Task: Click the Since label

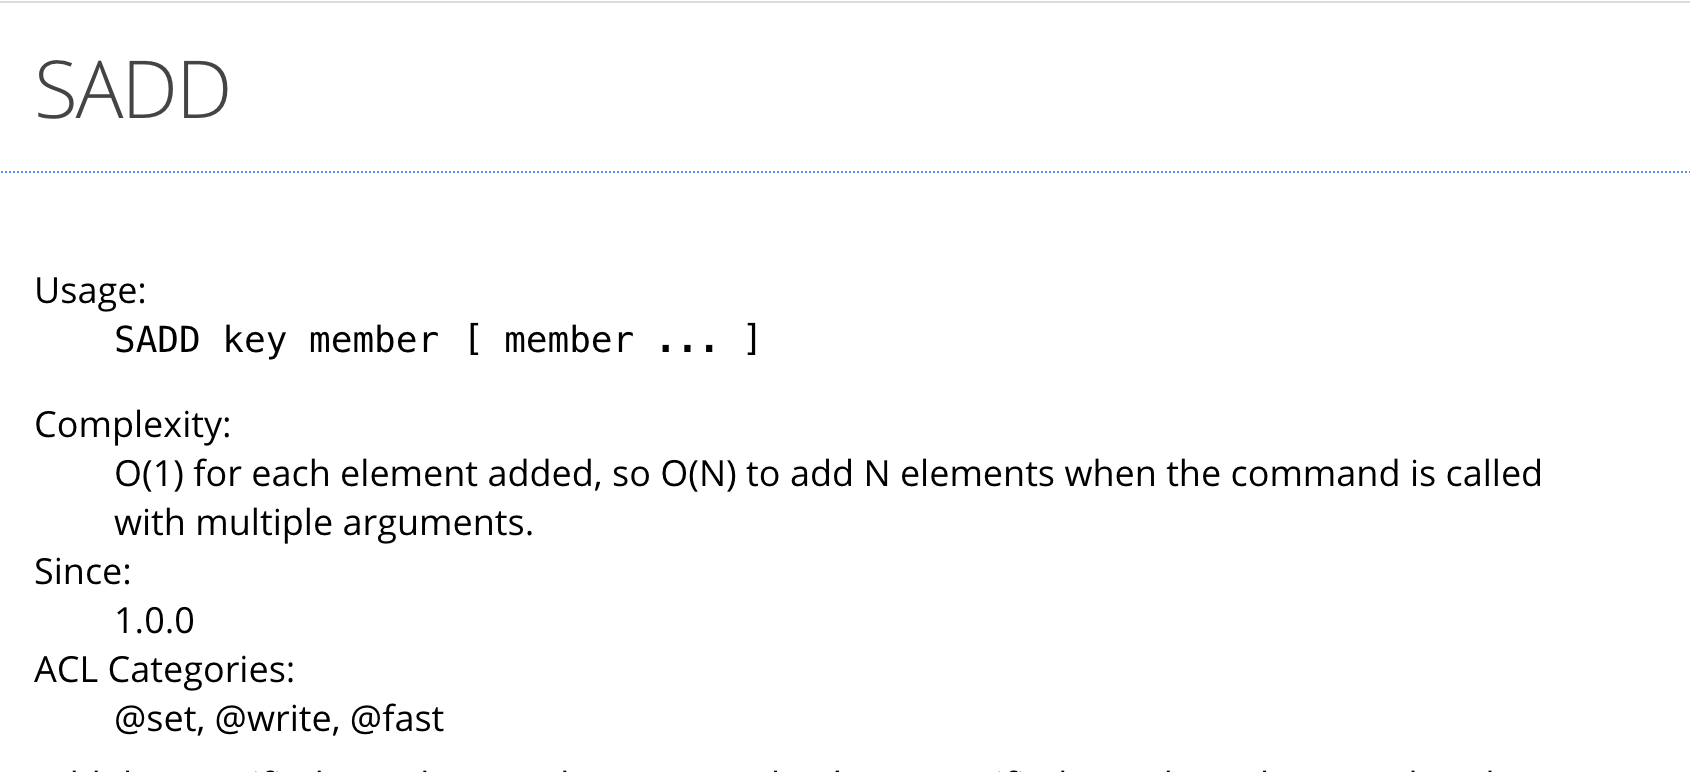Action: 83,572
